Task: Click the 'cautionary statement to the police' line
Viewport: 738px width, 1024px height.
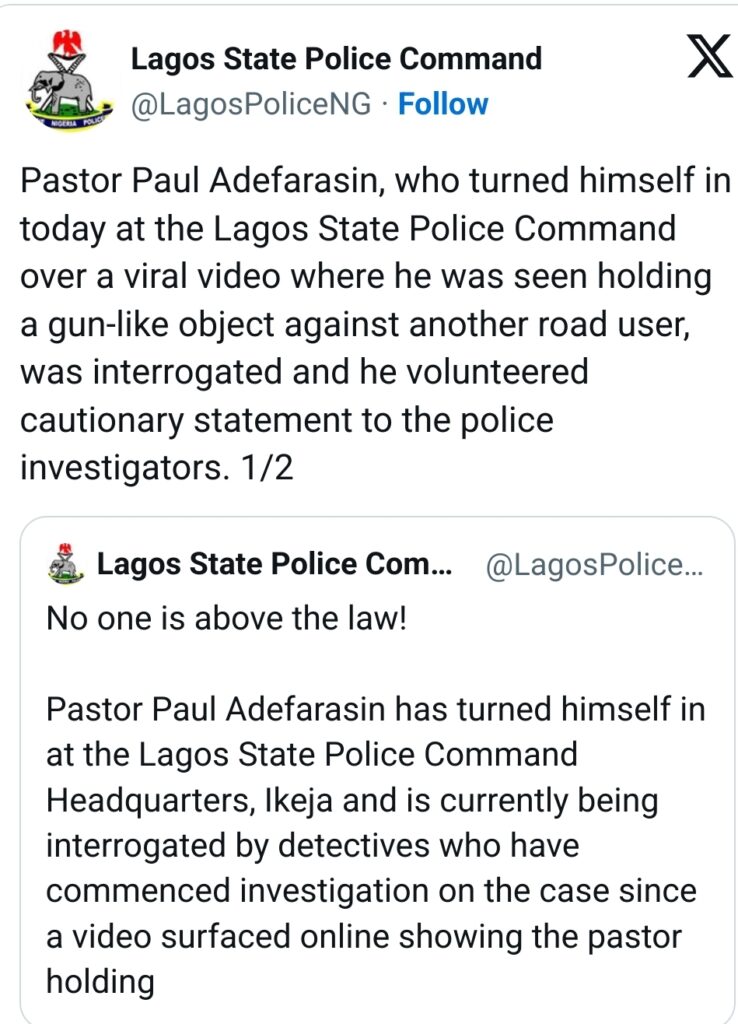Action: pos(287,420)
